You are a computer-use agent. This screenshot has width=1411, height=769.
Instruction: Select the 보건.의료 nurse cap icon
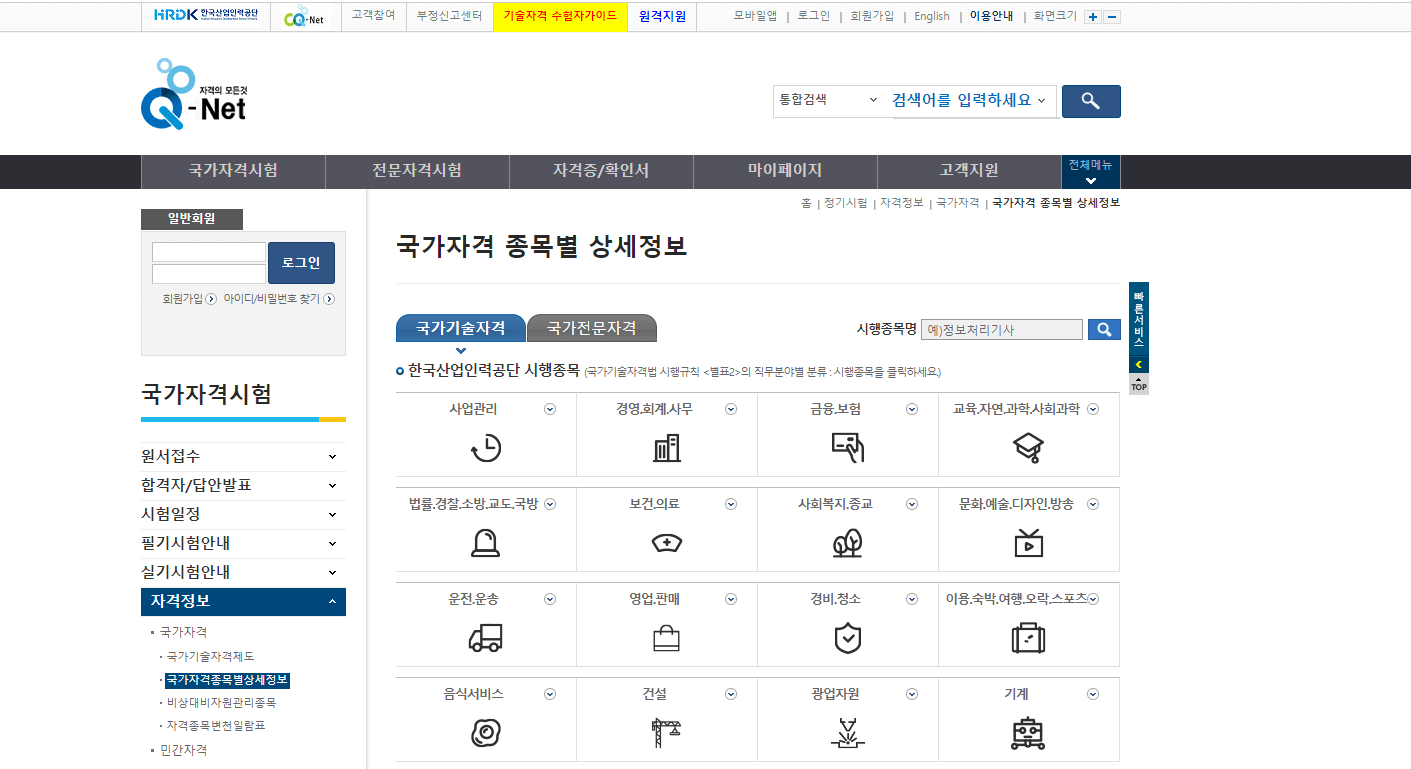(667, 543)
